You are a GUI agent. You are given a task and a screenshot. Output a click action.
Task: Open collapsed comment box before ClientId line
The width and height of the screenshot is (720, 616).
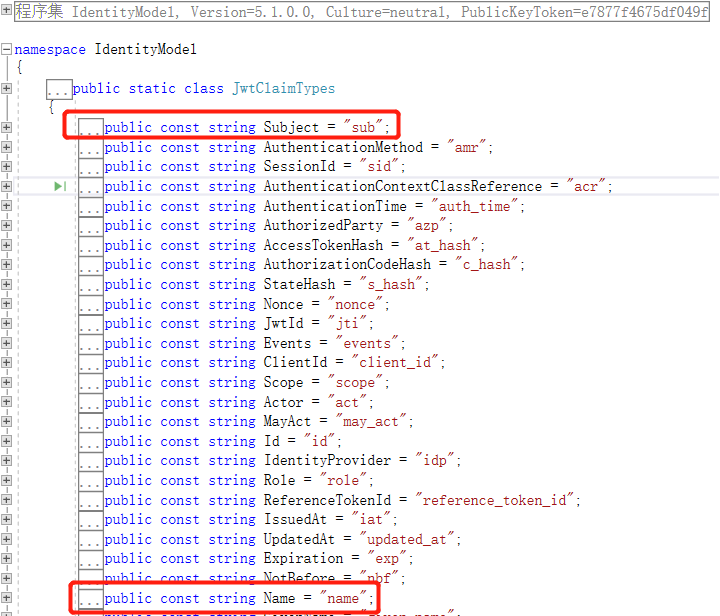[x=90, y=363]
